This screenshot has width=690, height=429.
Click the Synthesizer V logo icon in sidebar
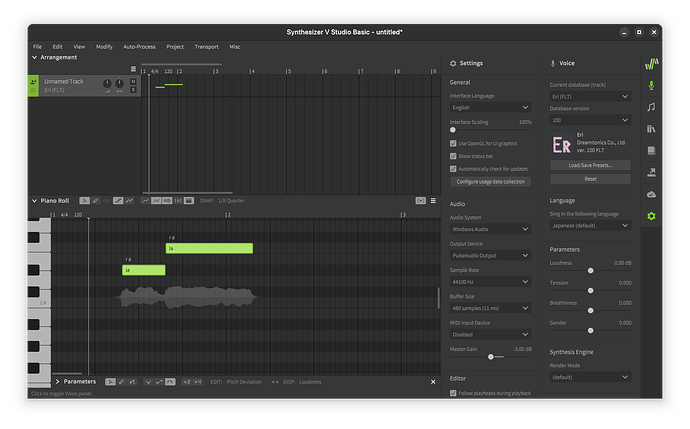coord(651,64)
